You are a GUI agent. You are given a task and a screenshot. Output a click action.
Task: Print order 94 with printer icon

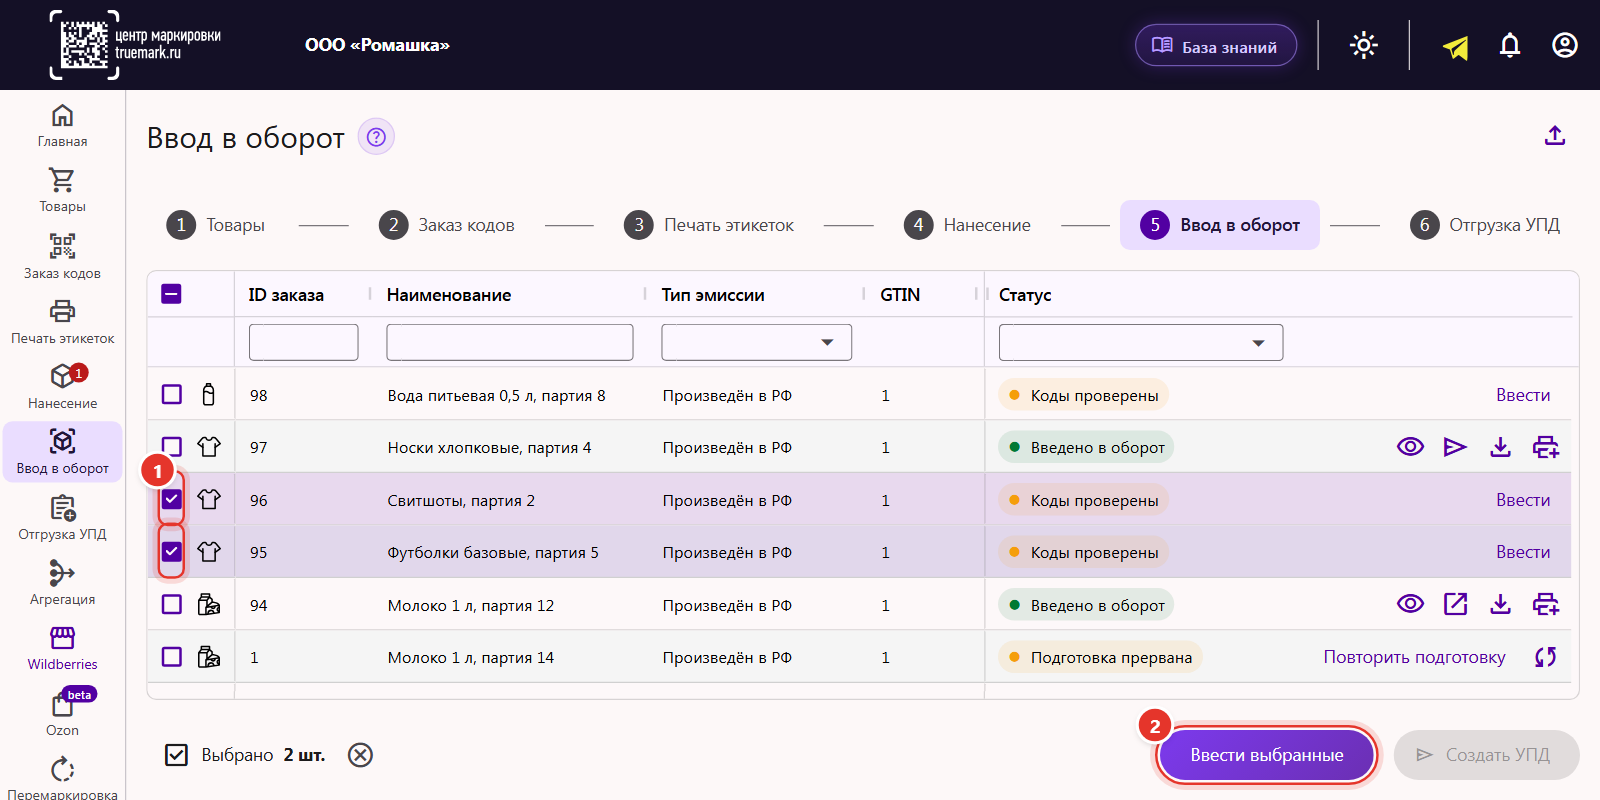click(1546, 604)
